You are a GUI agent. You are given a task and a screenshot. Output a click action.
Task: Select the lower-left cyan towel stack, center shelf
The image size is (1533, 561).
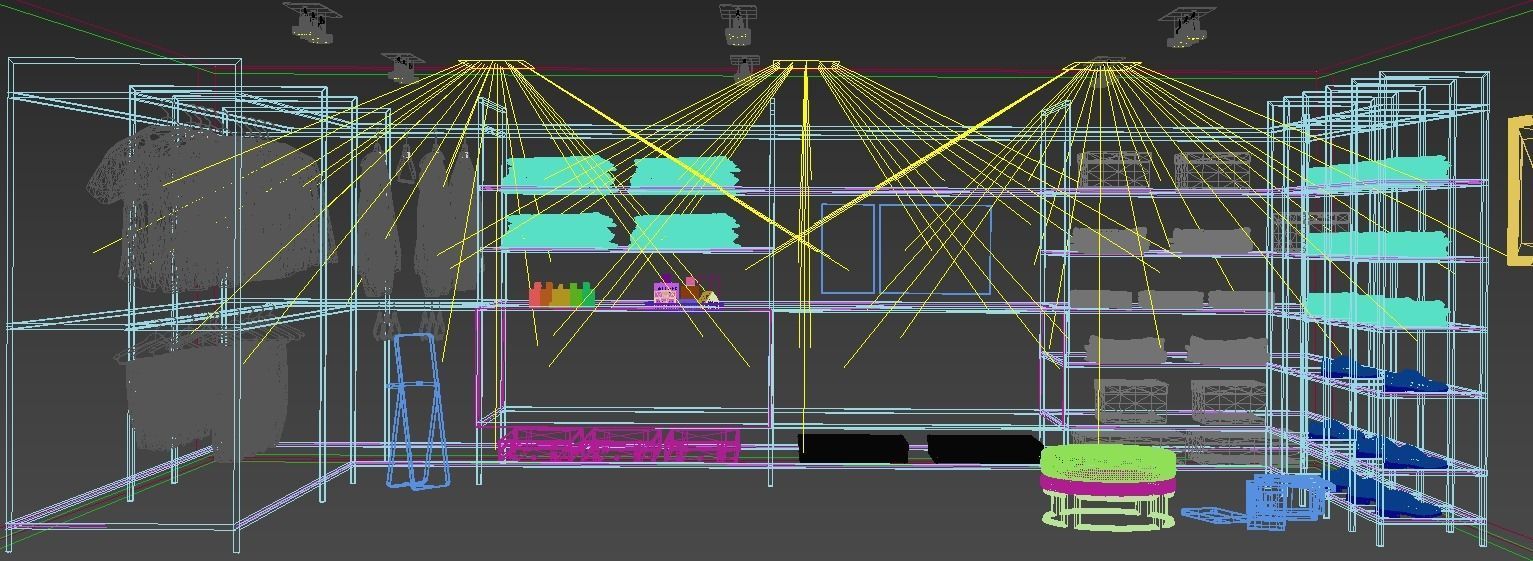coord(558,231)
